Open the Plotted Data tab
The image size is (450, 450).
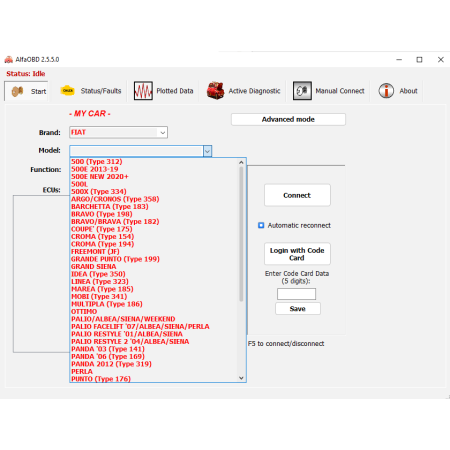click(163, 91)
